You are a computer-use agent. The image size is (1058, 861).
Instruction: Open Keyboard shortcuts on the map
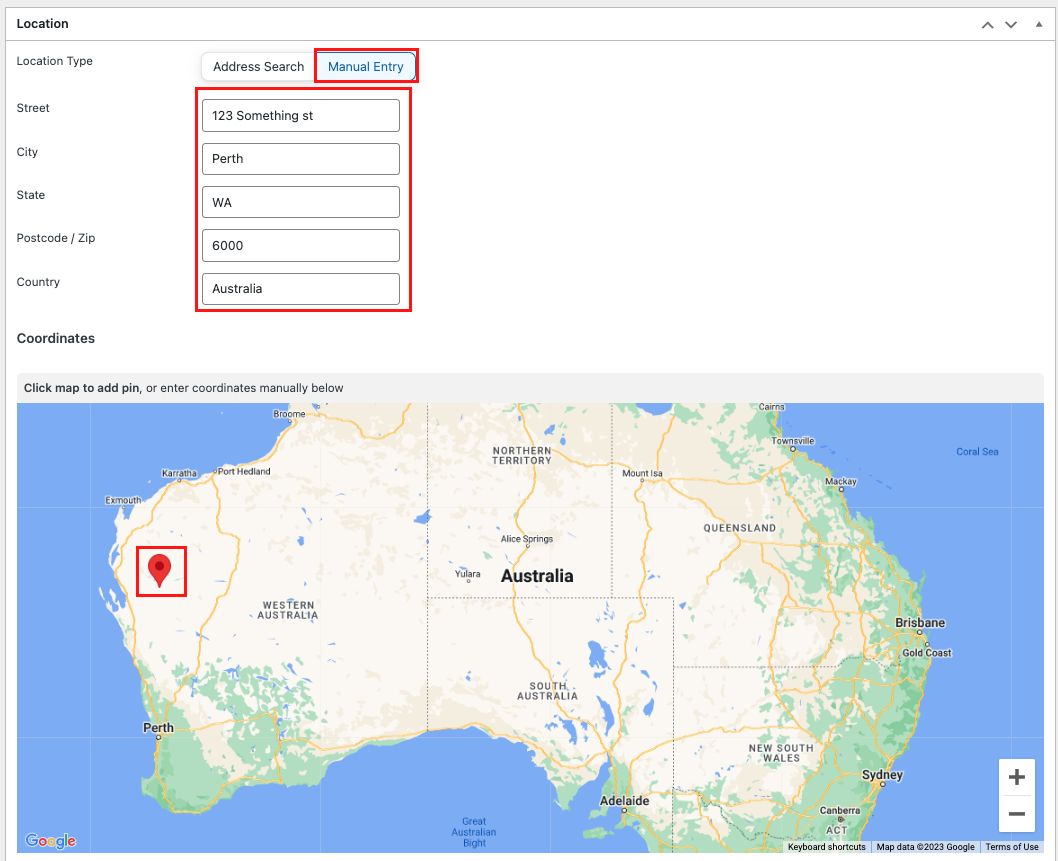tap(826, 847)
